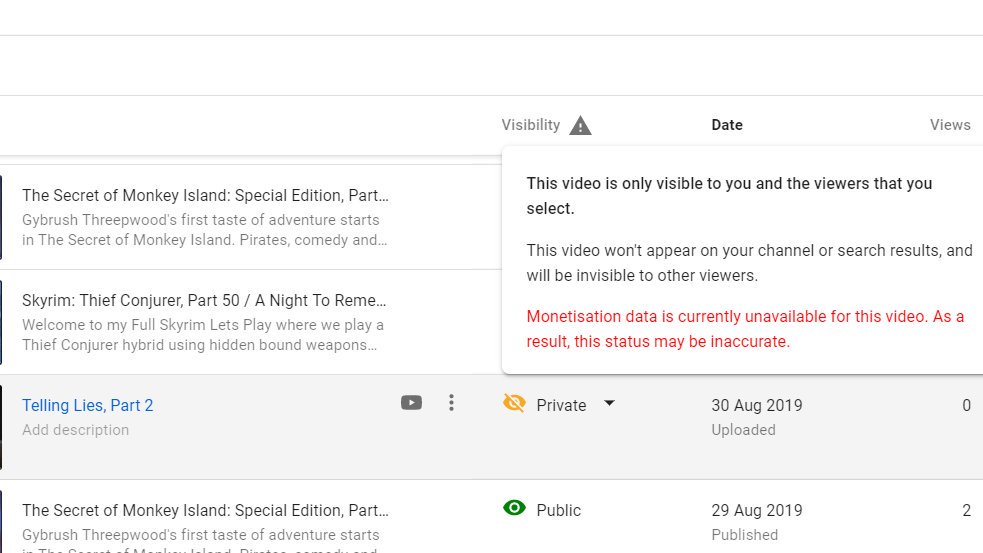The width and height of the screenshot is (983, 553).
Task: Click Skyrim description starting 'Welcome to my Full'
Action: [202, 335]
